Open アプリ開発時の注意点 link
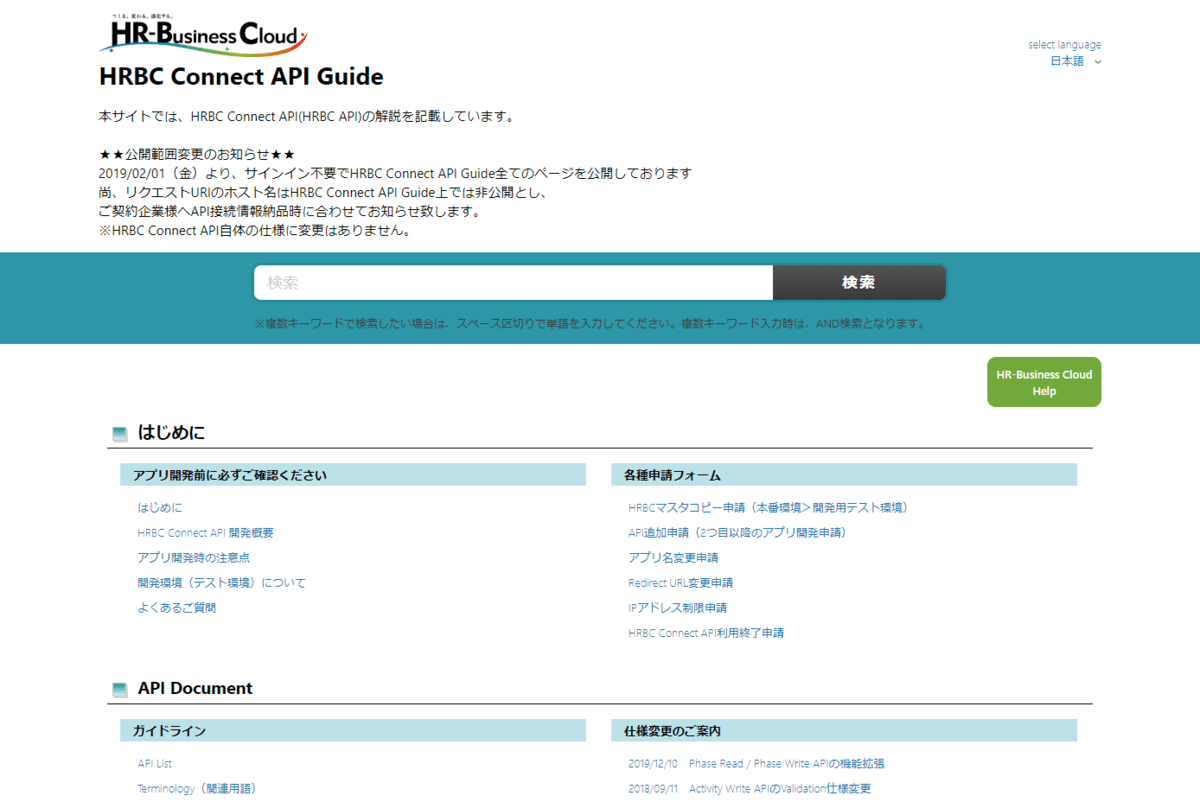 [193, 558]
